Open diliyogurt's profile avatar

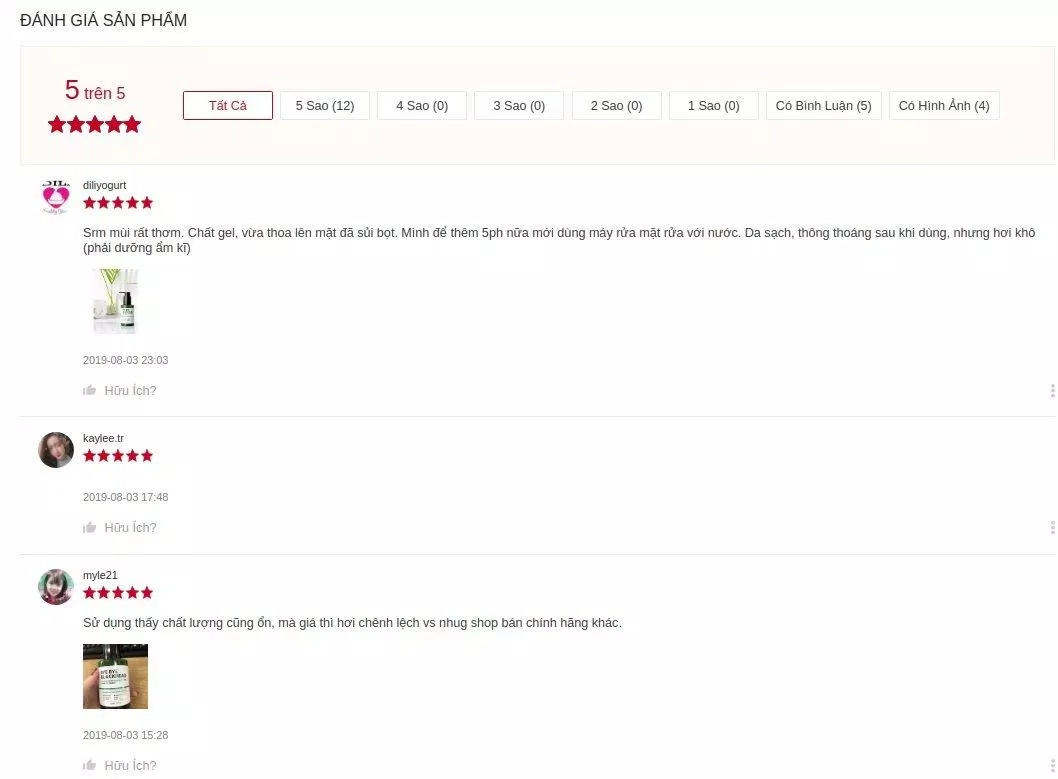(56, 196)
